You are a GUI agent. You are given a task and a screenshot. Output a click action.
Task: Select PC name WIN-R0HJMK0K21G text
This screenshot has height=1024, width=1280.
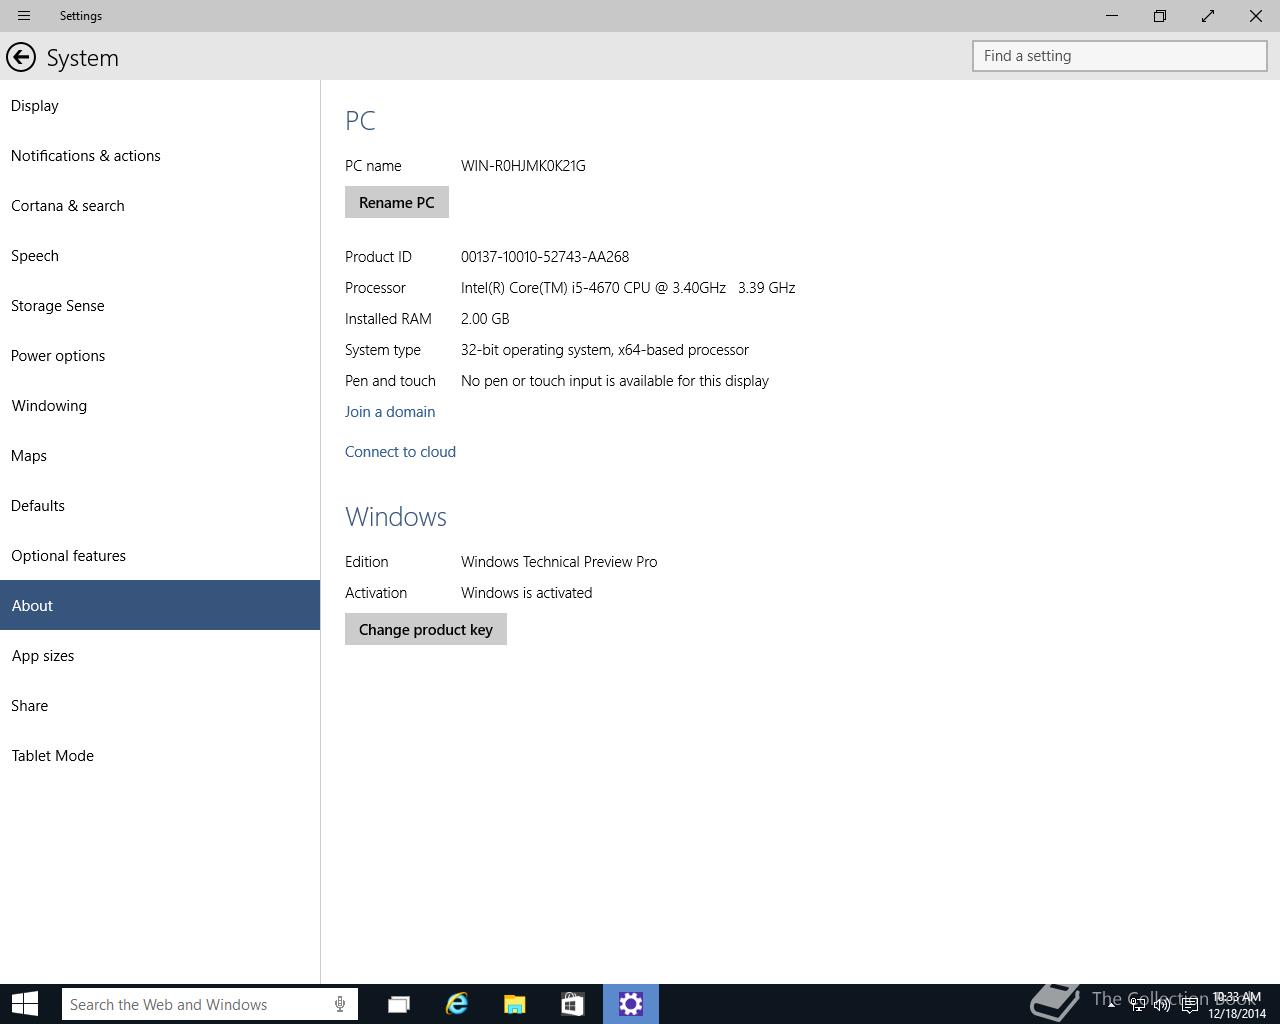pyautogui.click(x=523, y=166)
